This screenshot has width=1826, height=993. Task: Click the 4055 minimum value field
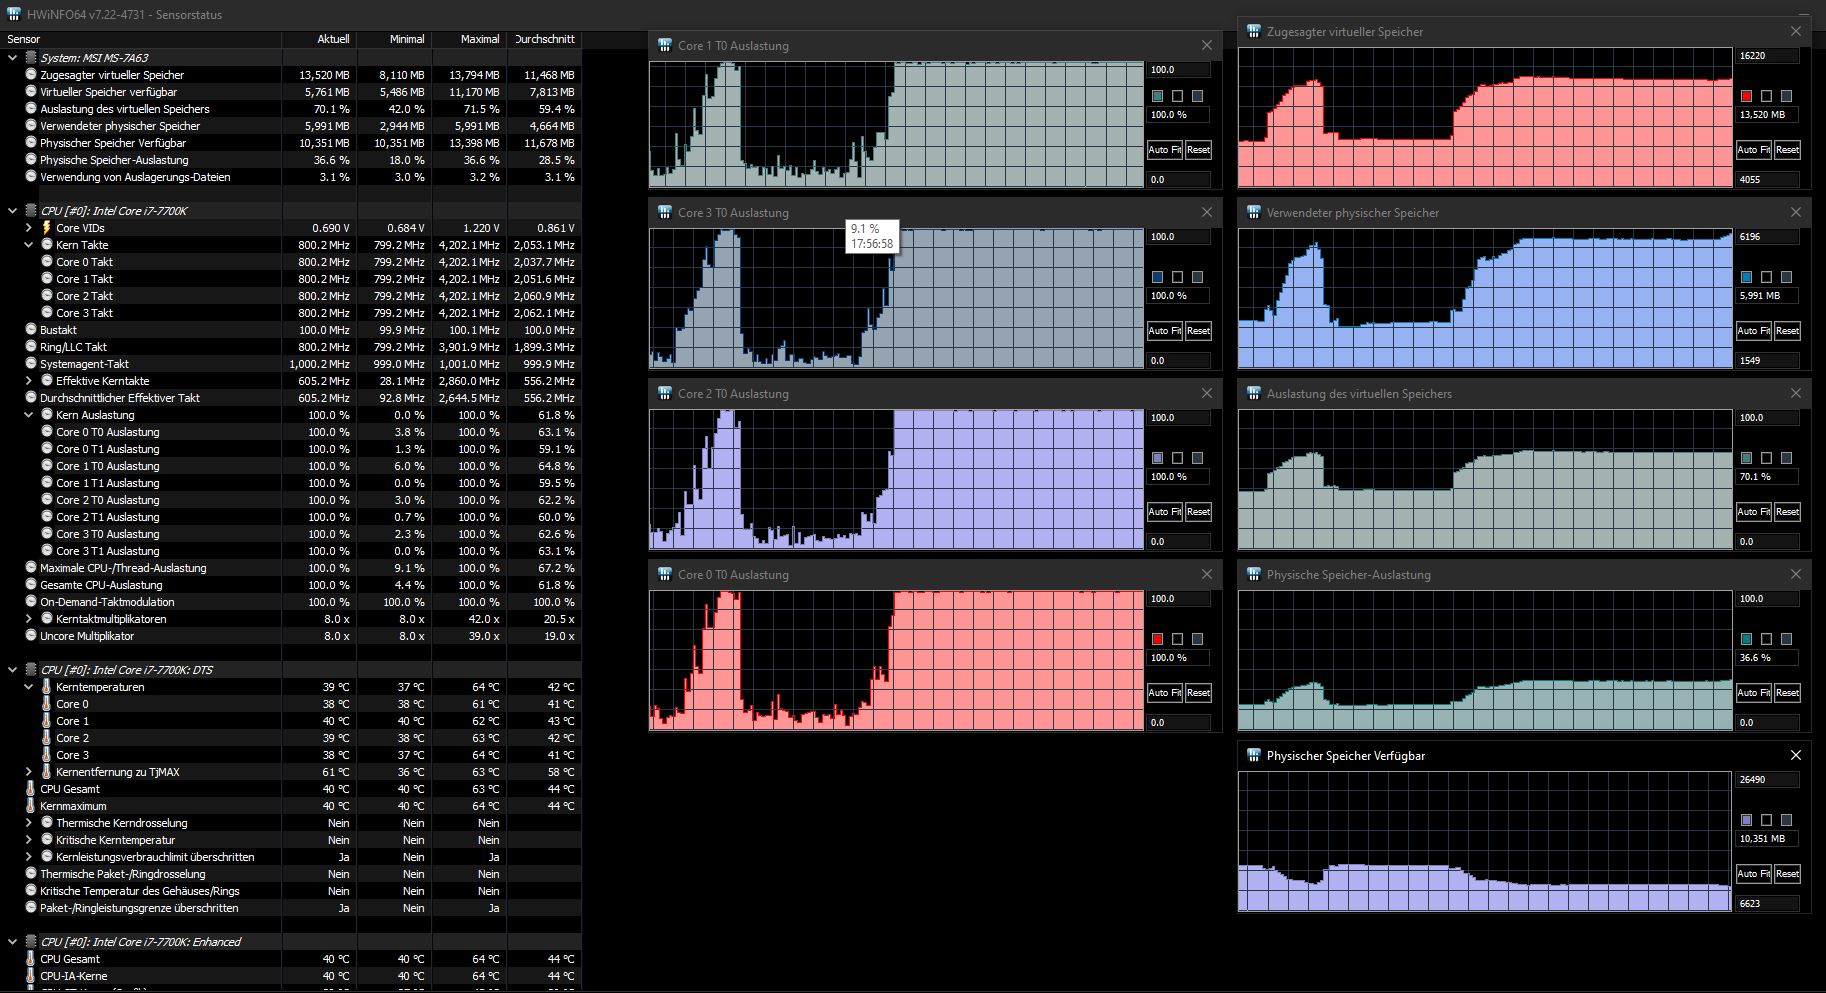pos(1768,180)
